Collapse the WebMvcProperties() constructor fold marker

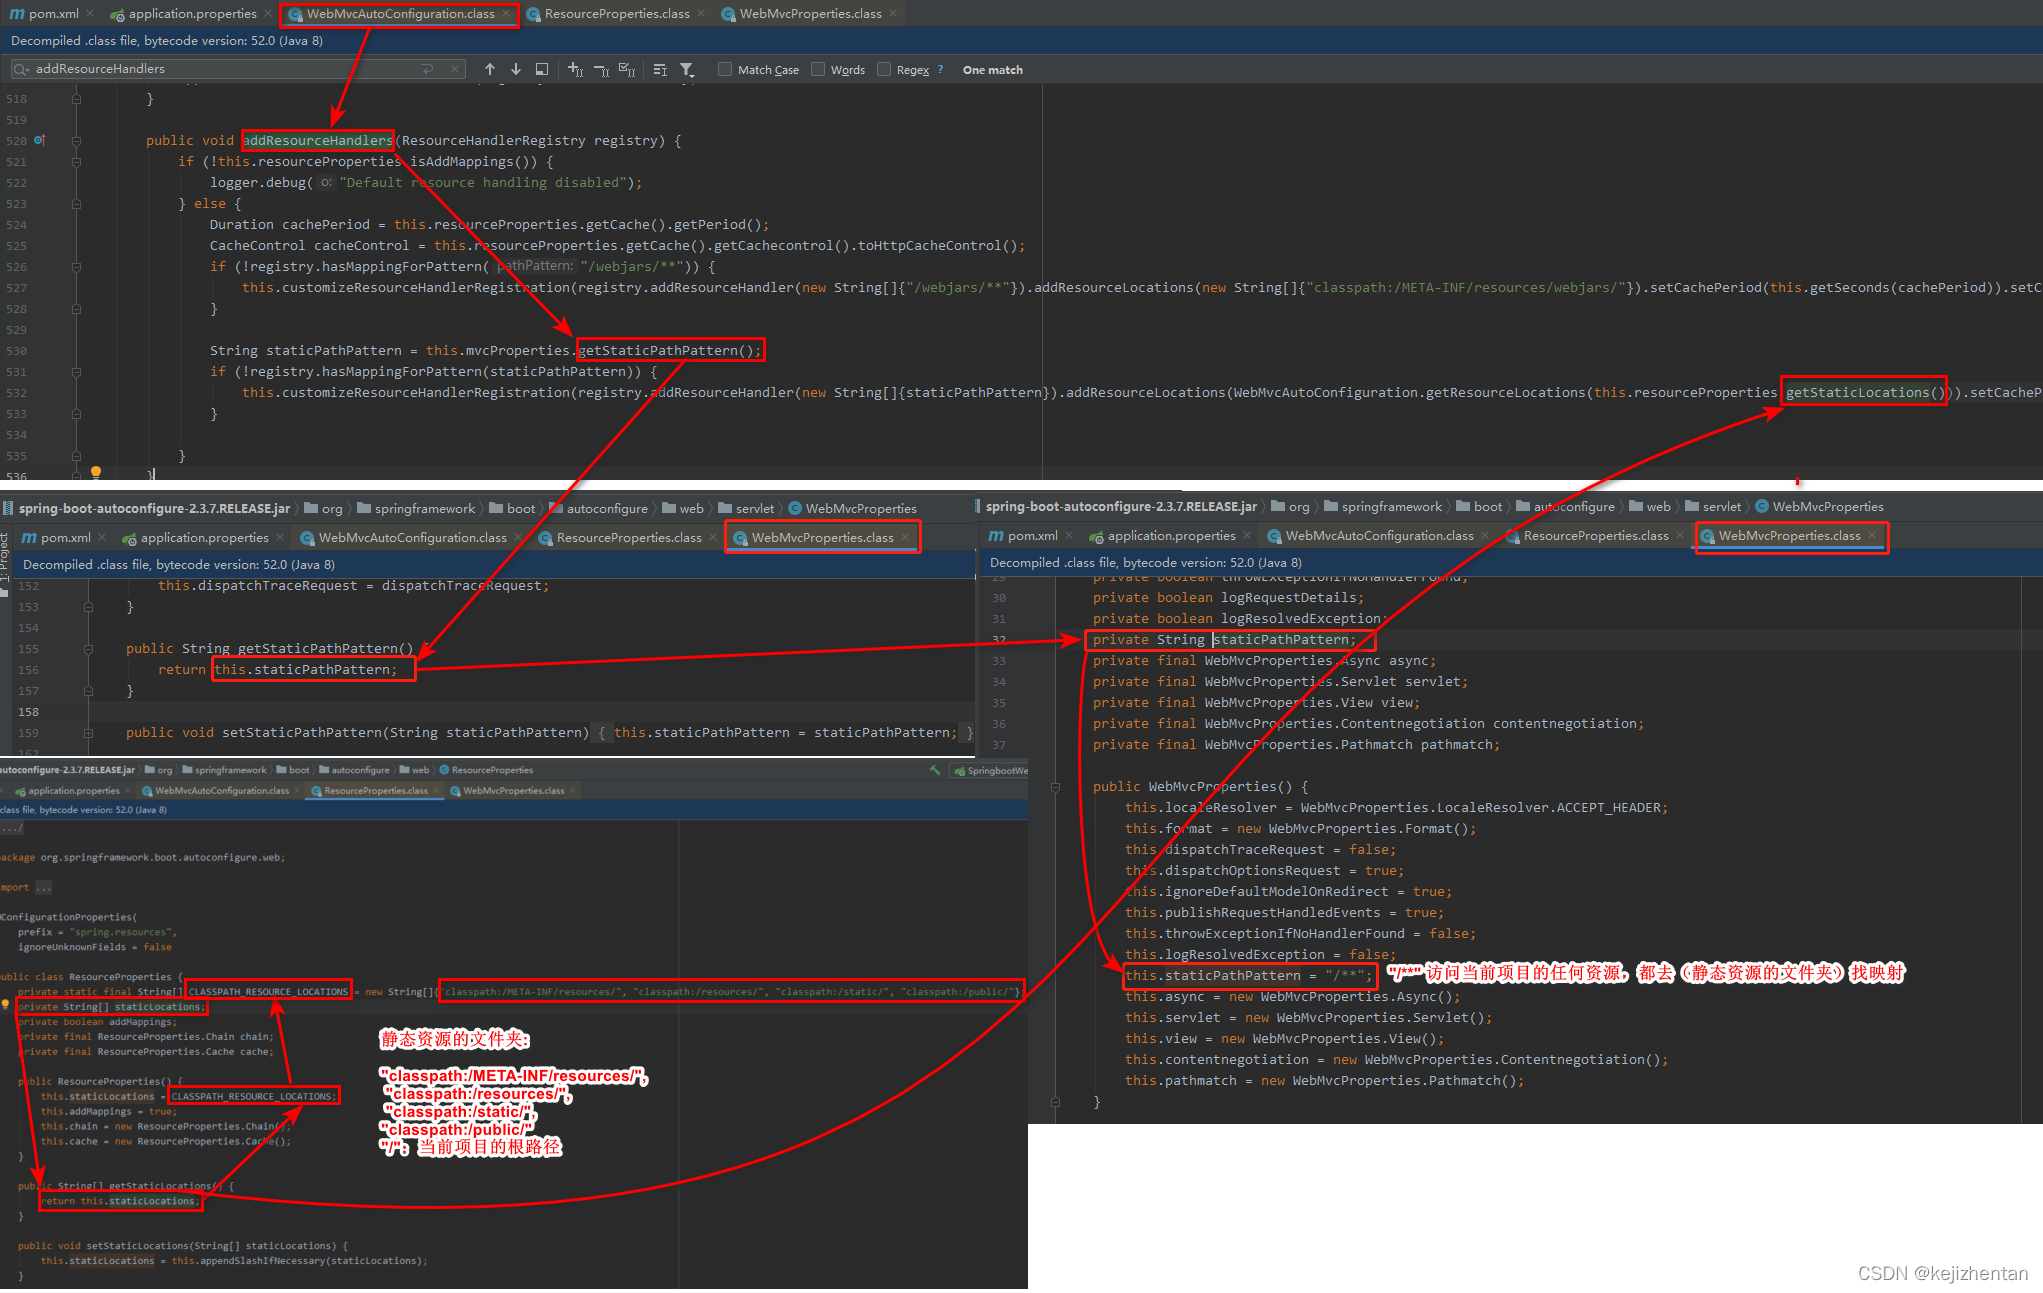tap(1055, 786)
